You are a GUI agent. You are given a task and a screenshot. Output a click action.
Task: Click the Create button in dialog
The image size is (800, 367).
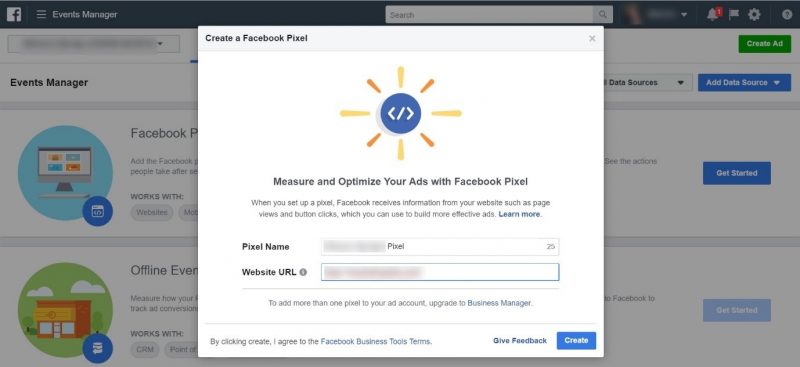(576, 340)
